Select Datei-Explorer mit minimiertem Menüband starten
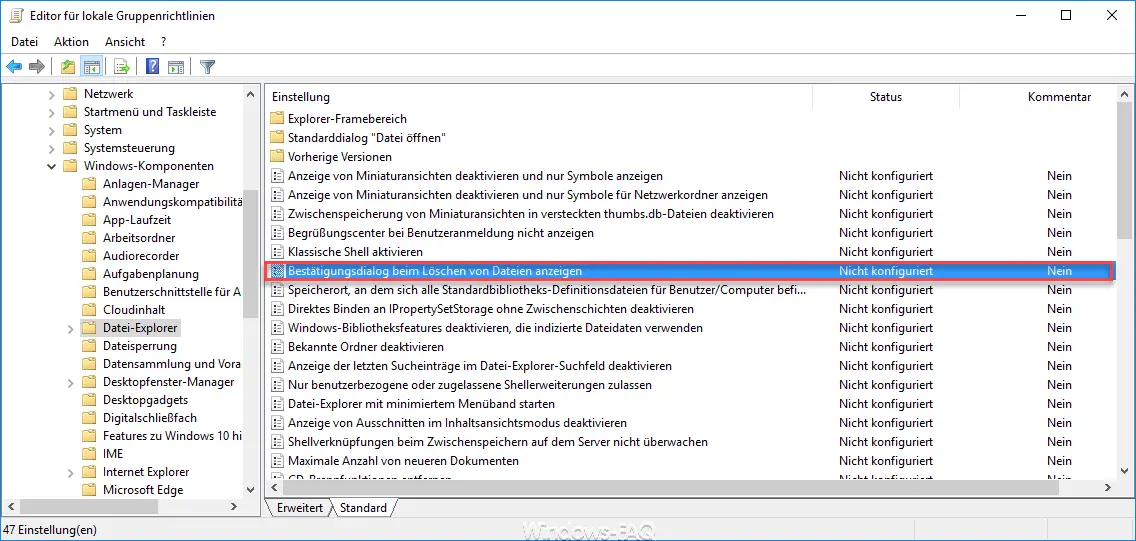1136x541 pixels. pyautogui.click(x=421, y=404)
